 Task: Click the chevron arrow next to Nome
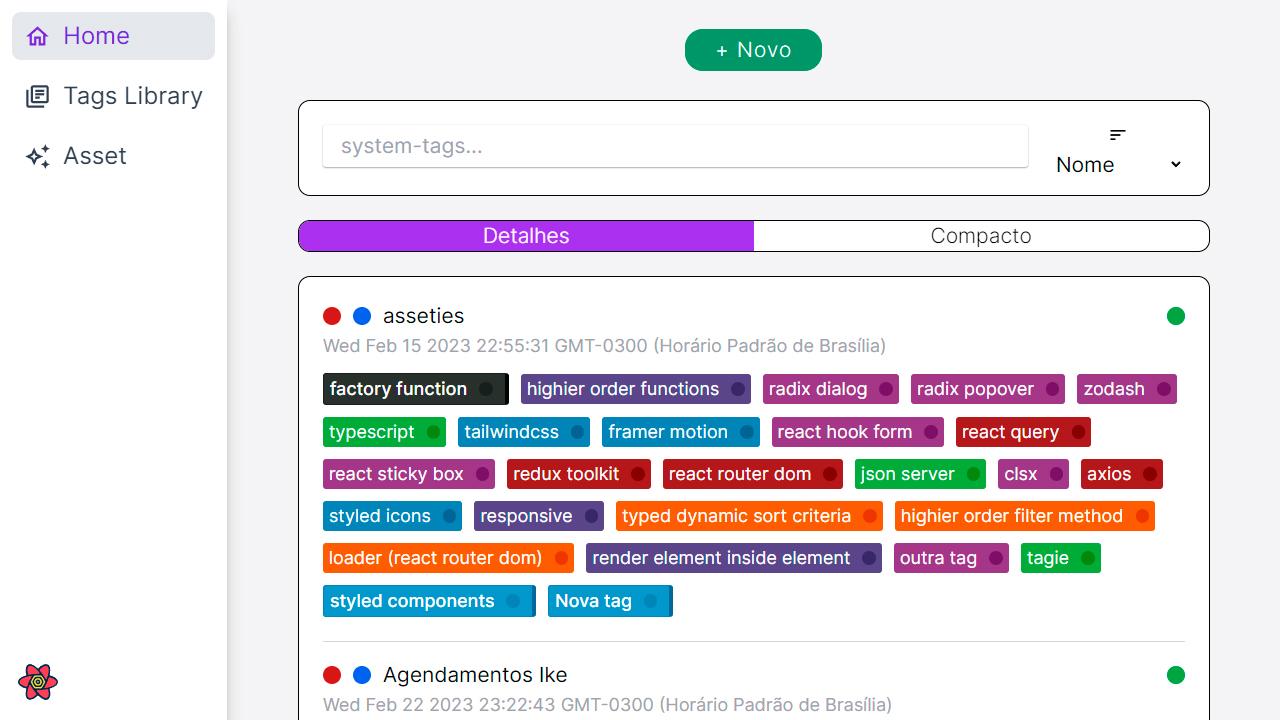coord(1176,165)
